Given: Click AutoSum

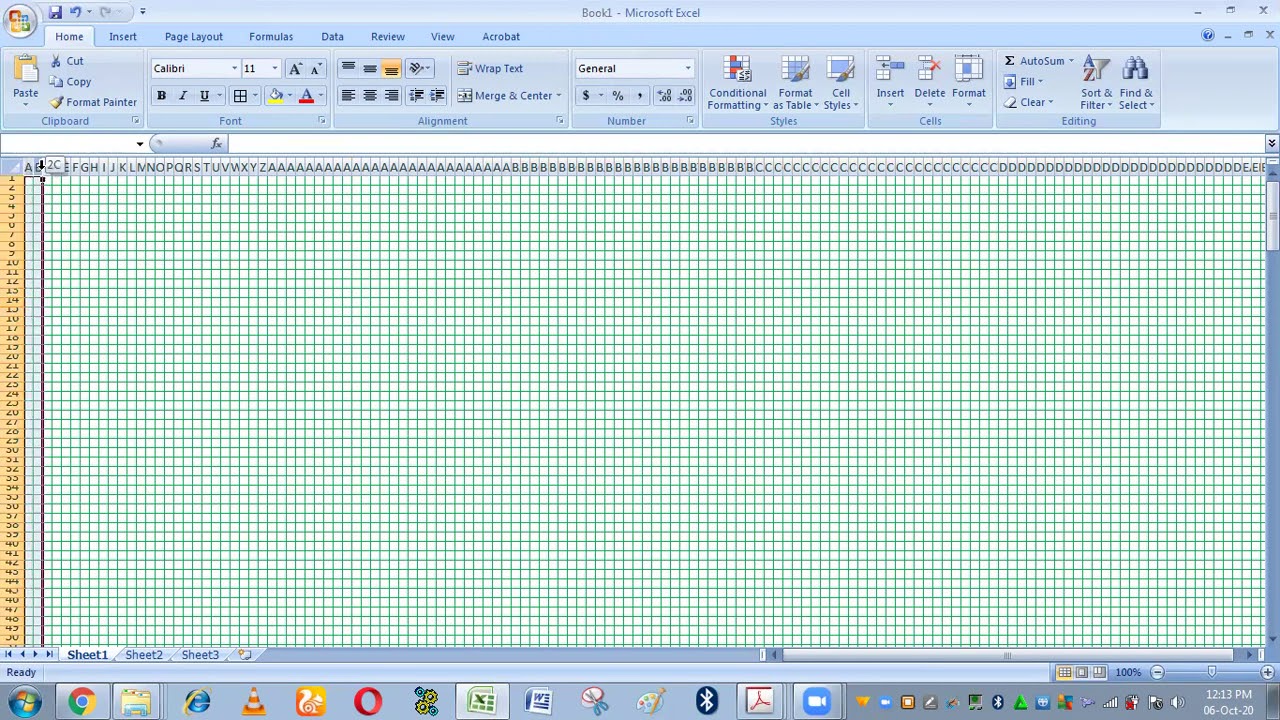Looking at the screenshot, I should (1034, 61).
